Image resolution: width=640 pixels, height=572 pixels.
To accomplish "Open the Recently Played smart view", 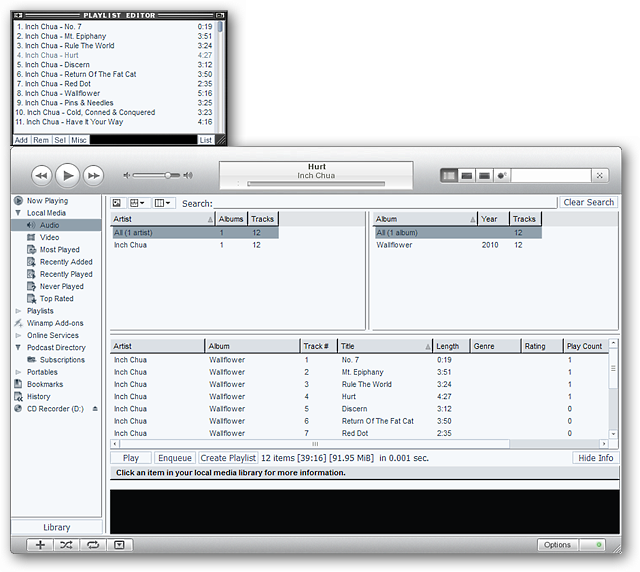I will 66,274.
